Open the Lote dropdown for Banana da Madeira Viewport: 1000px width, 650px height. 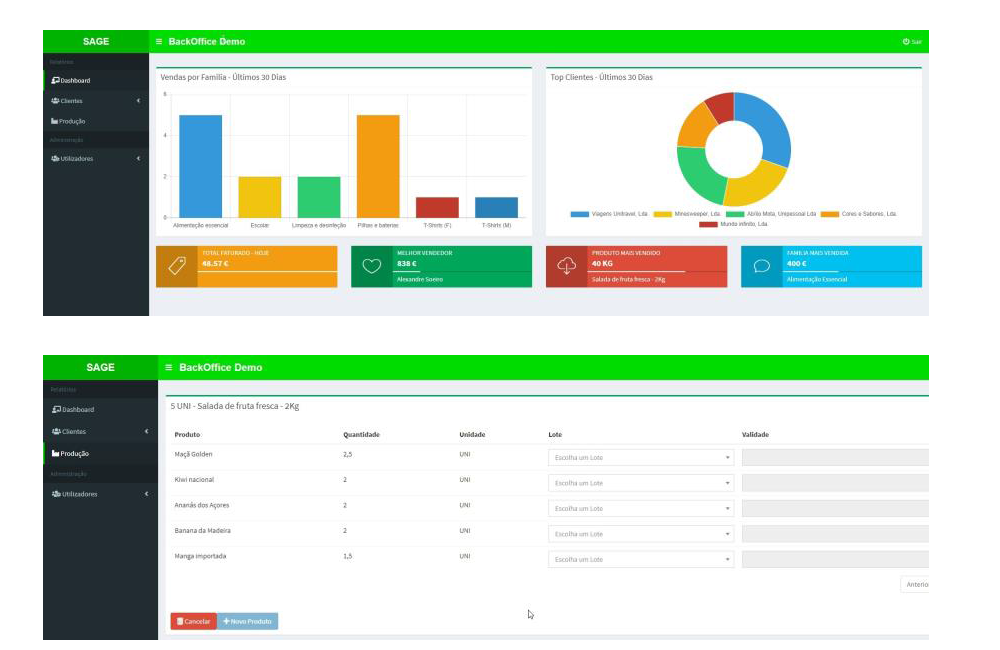[x=641, y=534]
